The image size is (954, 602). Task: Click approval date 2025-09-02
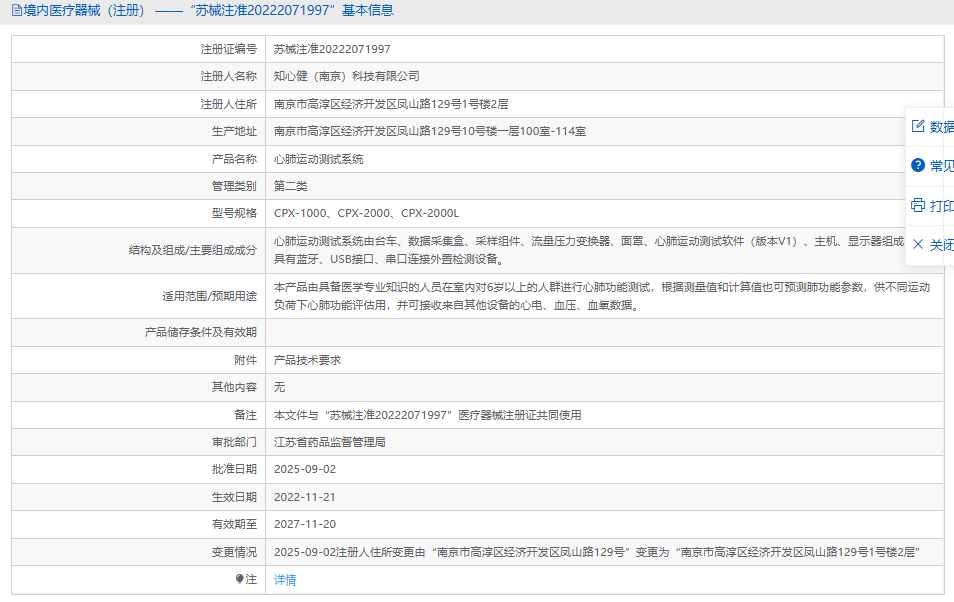coord(305,469)
